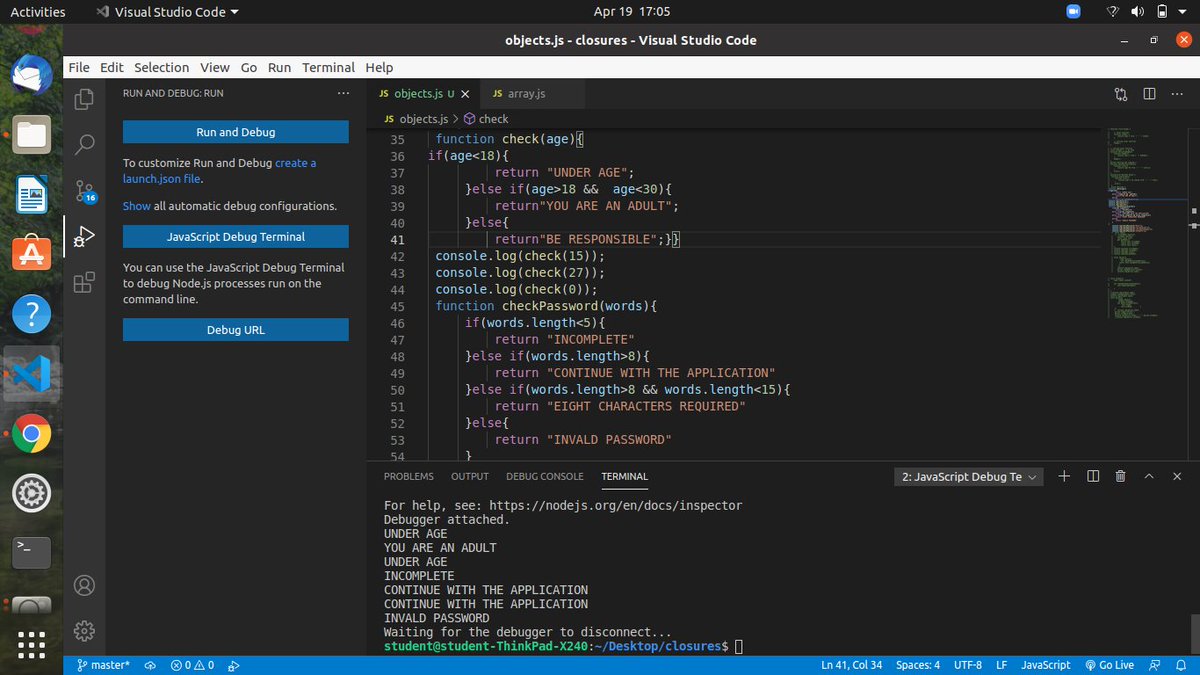The height and width of the screenshot is (675, 1200).
Task: Click master* branch in status bar
Action: [x=103, y=665]
